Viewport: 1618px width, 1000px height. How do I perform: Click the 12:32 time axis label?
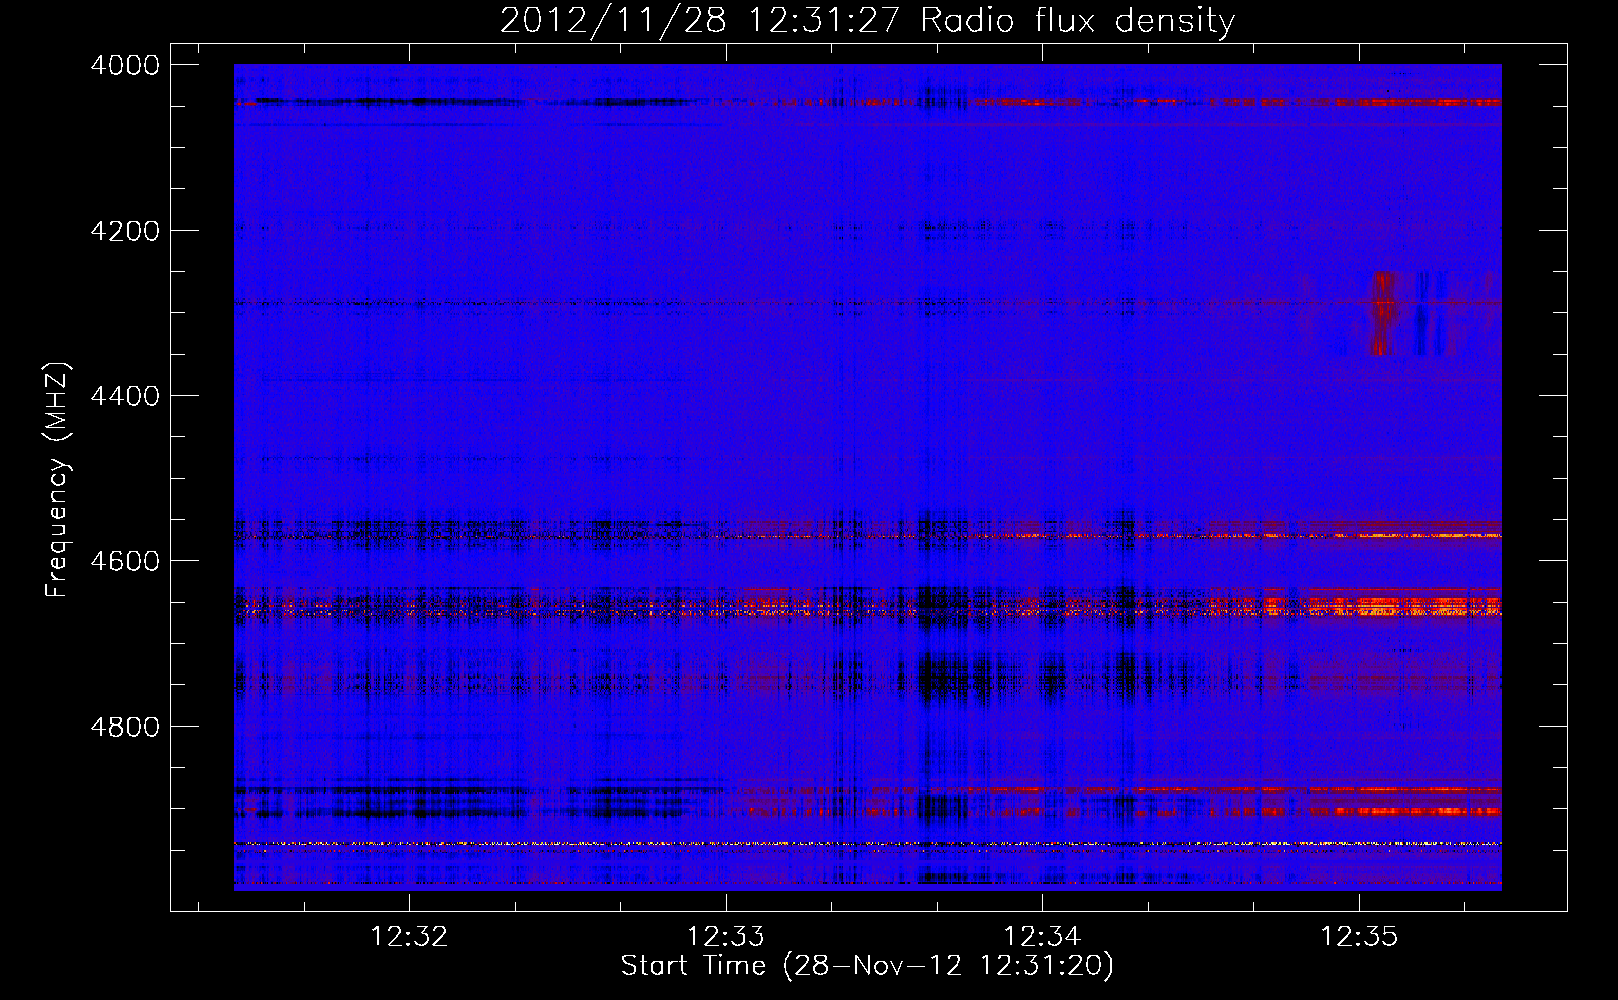[x=409, y=937]
